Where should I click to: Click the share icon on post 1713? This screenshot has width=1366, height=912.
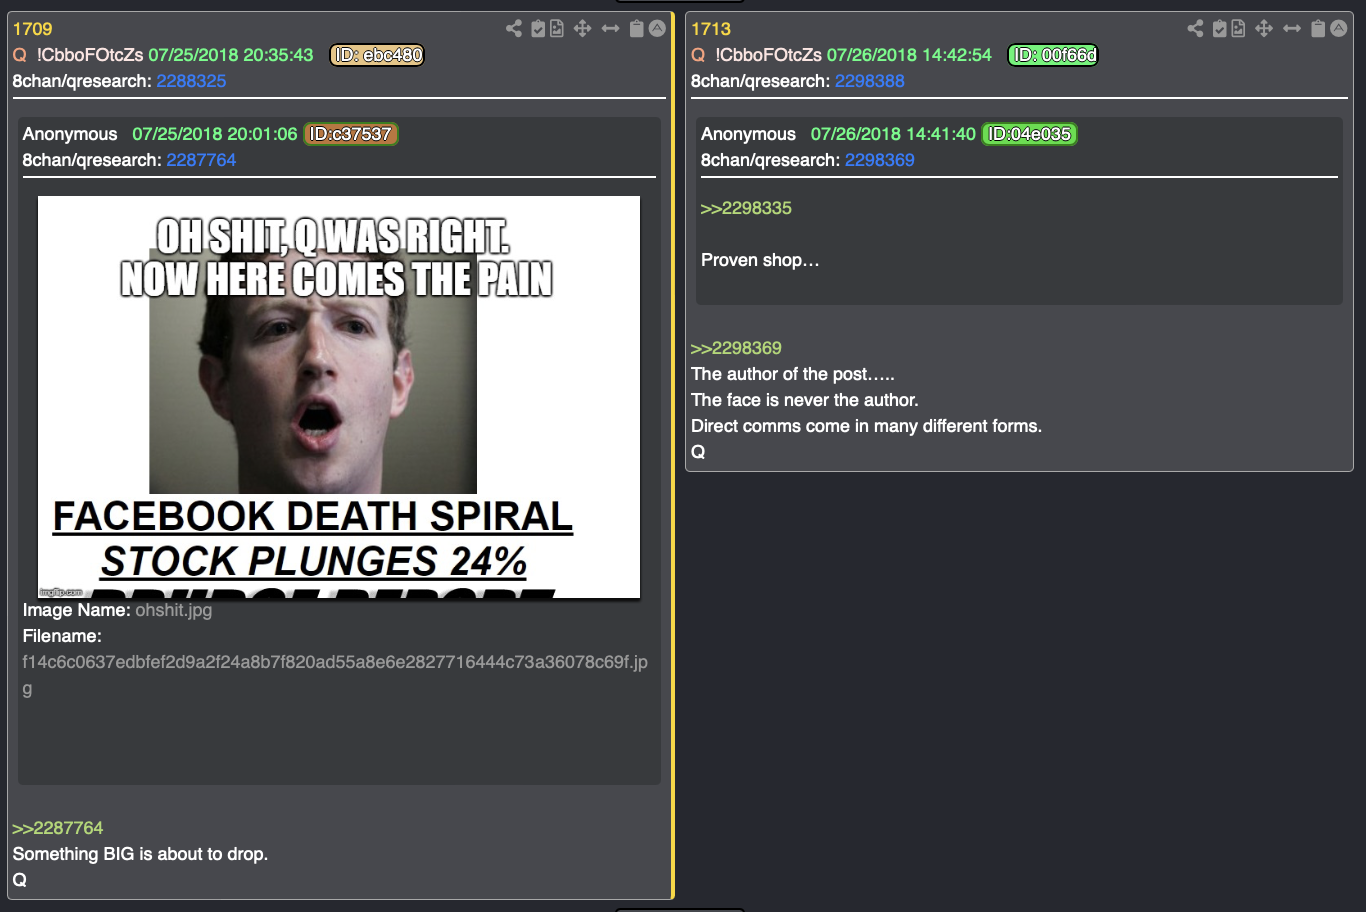click(1195, 28)
